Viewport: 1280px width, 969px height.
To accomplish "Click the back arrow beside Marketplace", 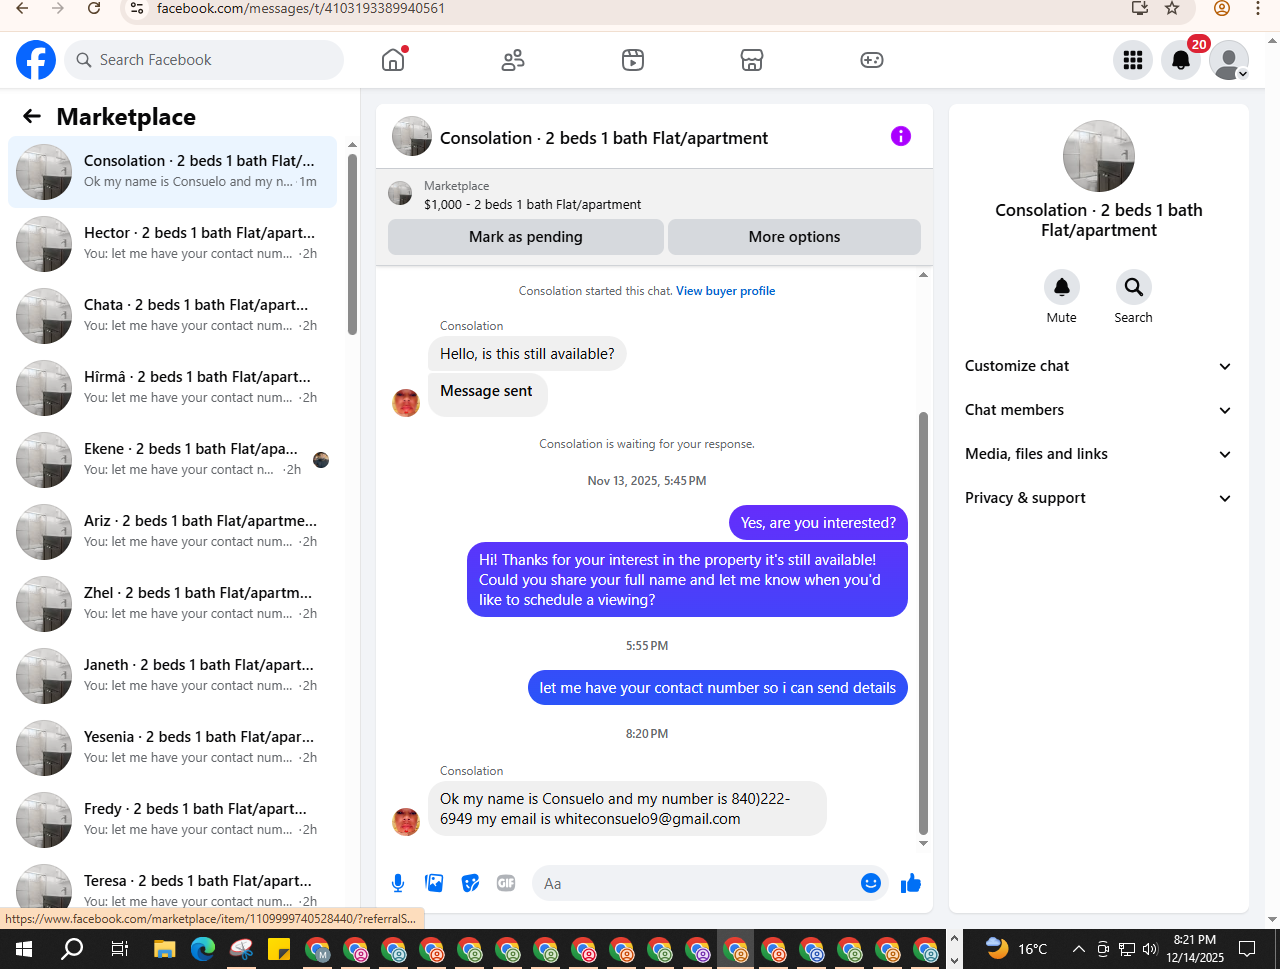I will (x=32, y=117).
